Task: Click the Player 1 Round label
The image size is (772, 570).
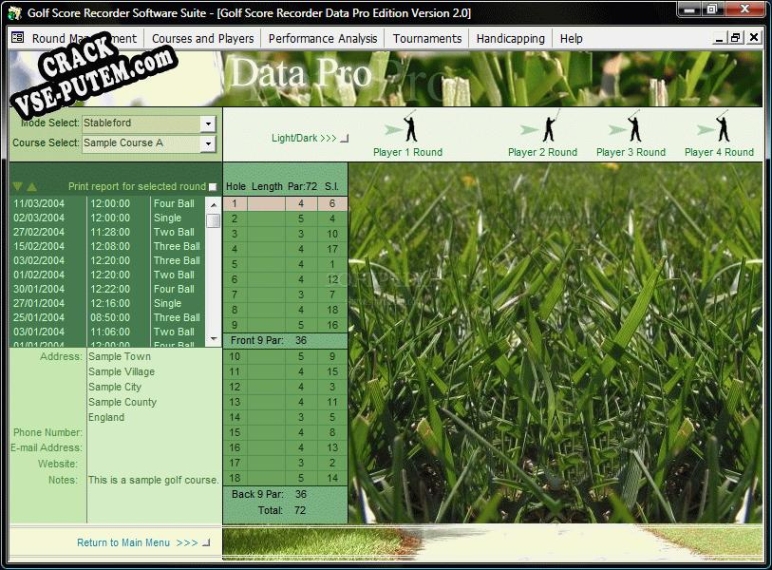Action: click(x=408, y=152)
